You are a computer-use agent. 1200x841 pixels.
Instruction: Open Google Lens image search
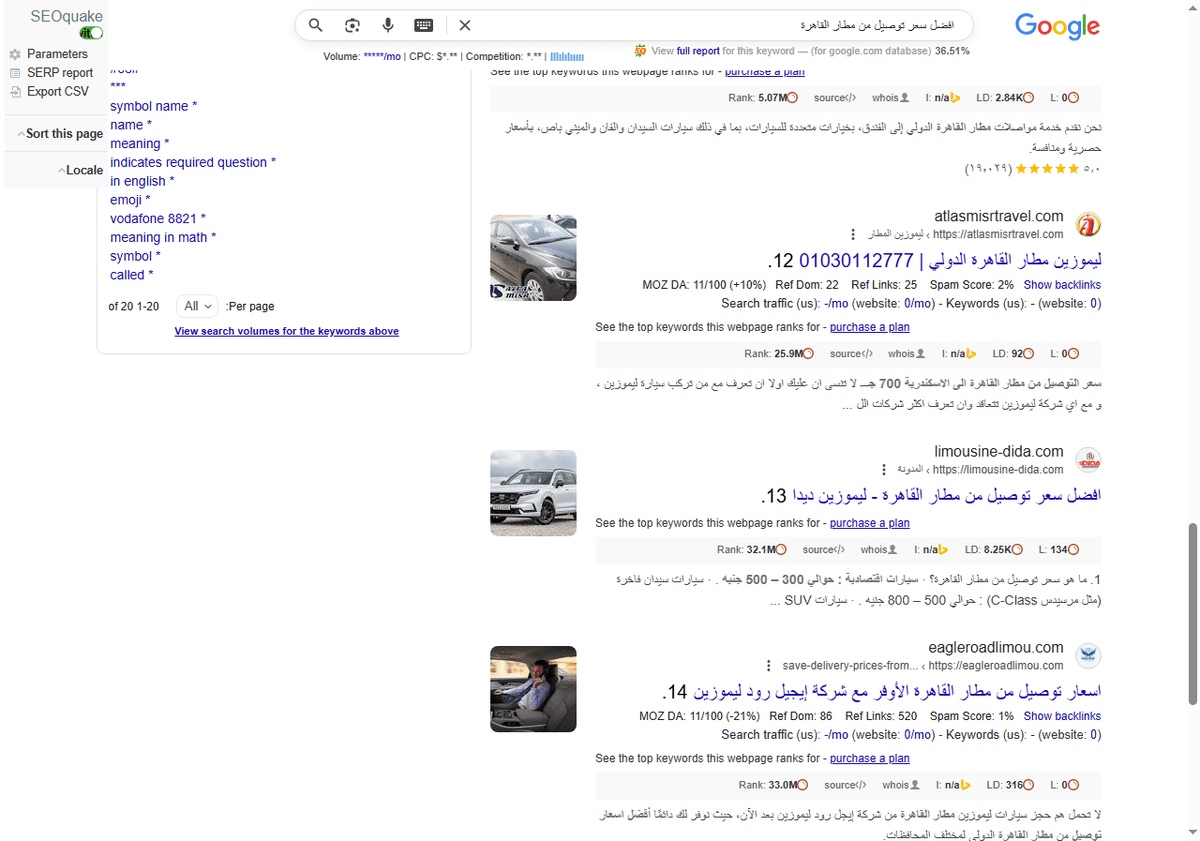pos(352,25)
